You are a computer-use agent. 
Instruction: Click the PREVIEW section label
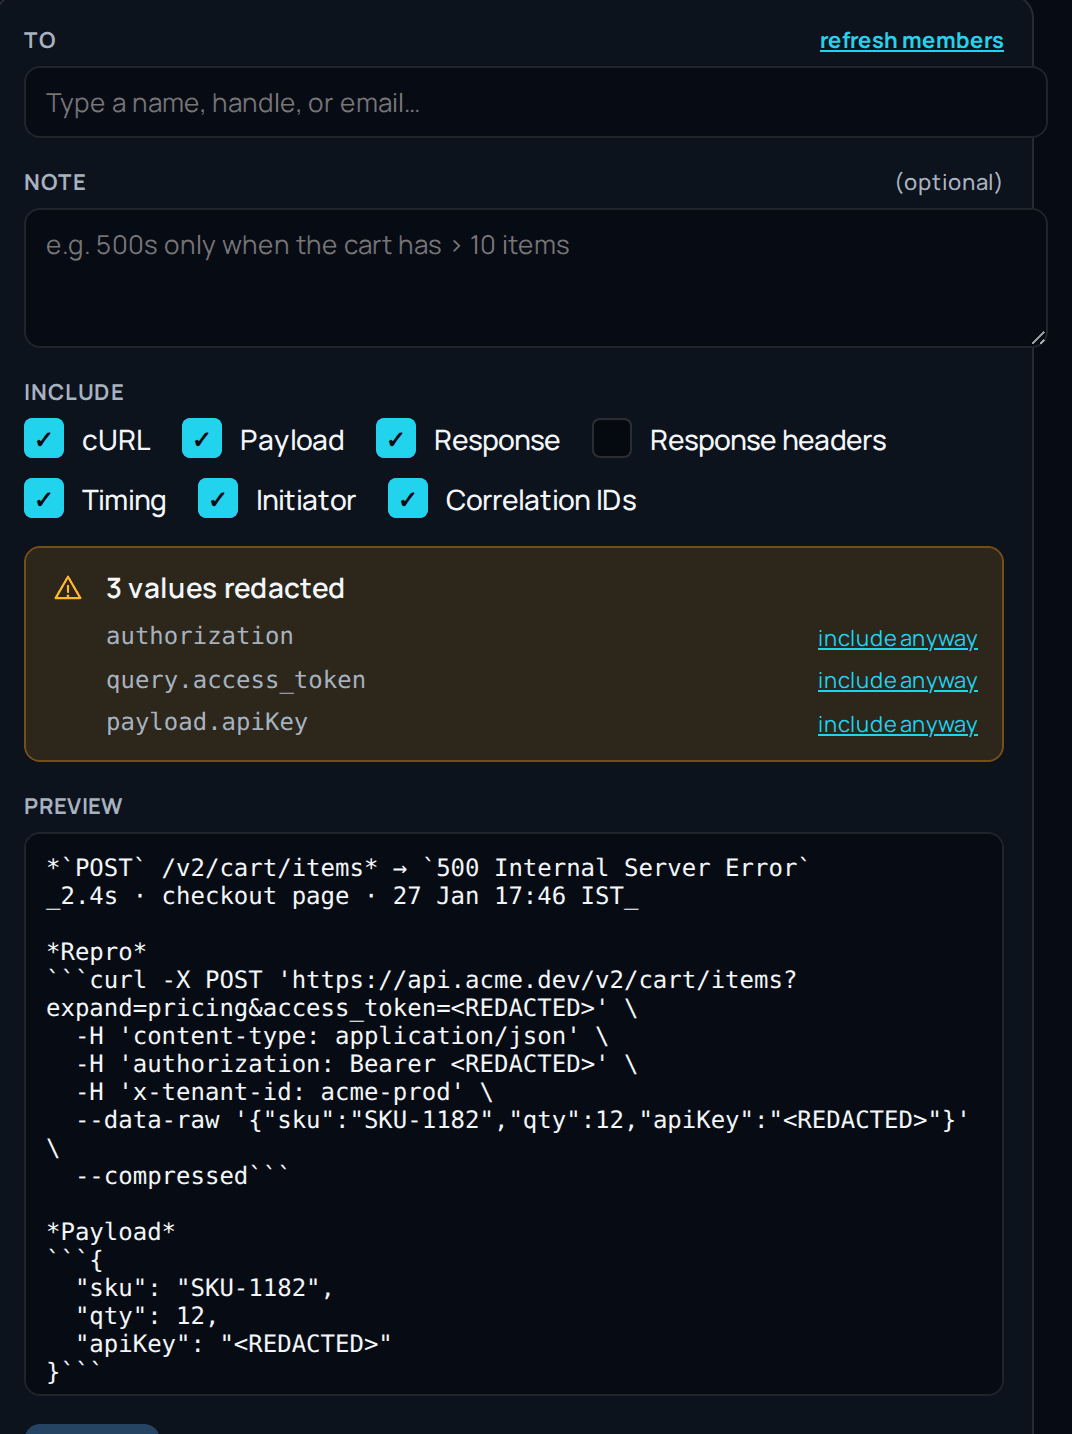(x=73, y=806)
